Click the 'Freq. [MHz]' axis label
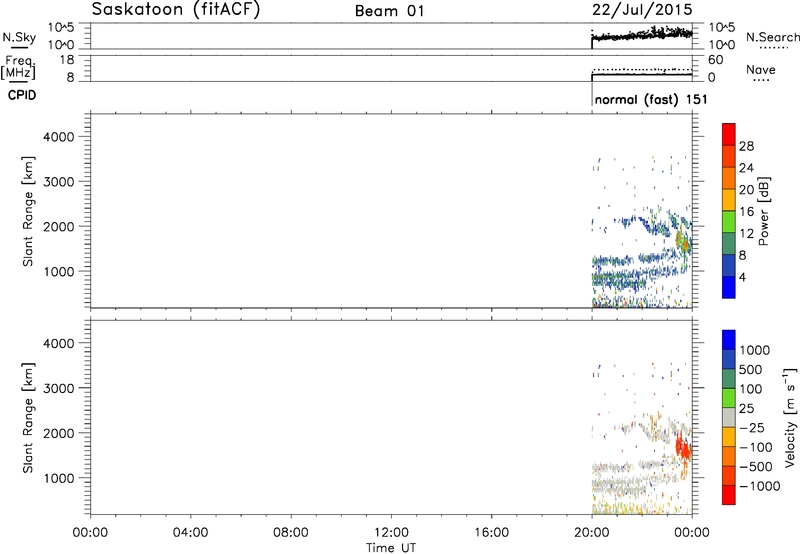Image resolution: width=800 pixels, height=554 pixels. tap(19, 67)
